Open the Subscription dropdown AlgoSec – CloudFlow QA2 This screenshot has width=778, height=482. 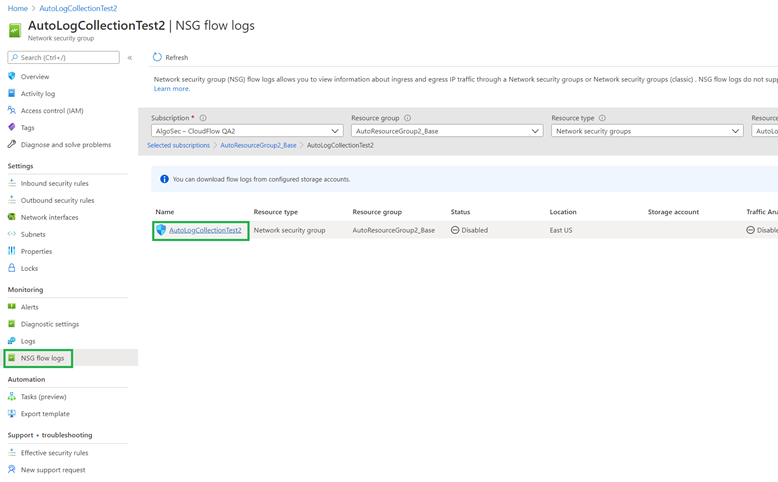(x=247, y=131)
